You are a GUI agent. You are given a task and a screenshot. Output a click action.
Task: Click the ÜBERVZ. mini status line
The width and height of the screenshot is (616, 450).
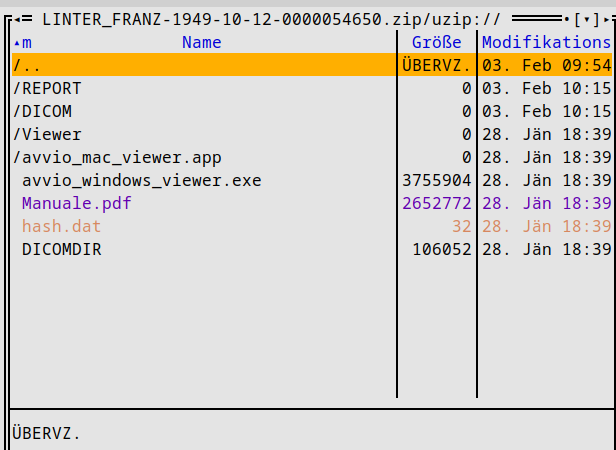[x=47, y=433]
